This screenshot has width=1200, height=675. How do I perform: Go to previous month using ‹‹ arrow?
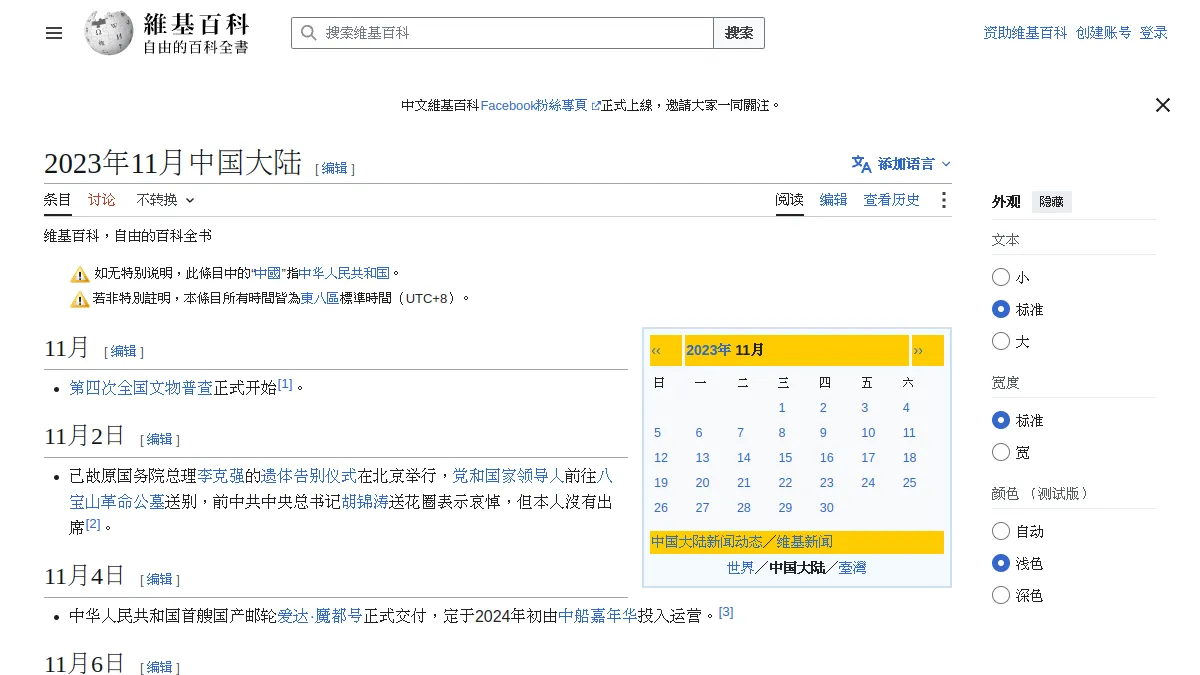tap(656, 350)
